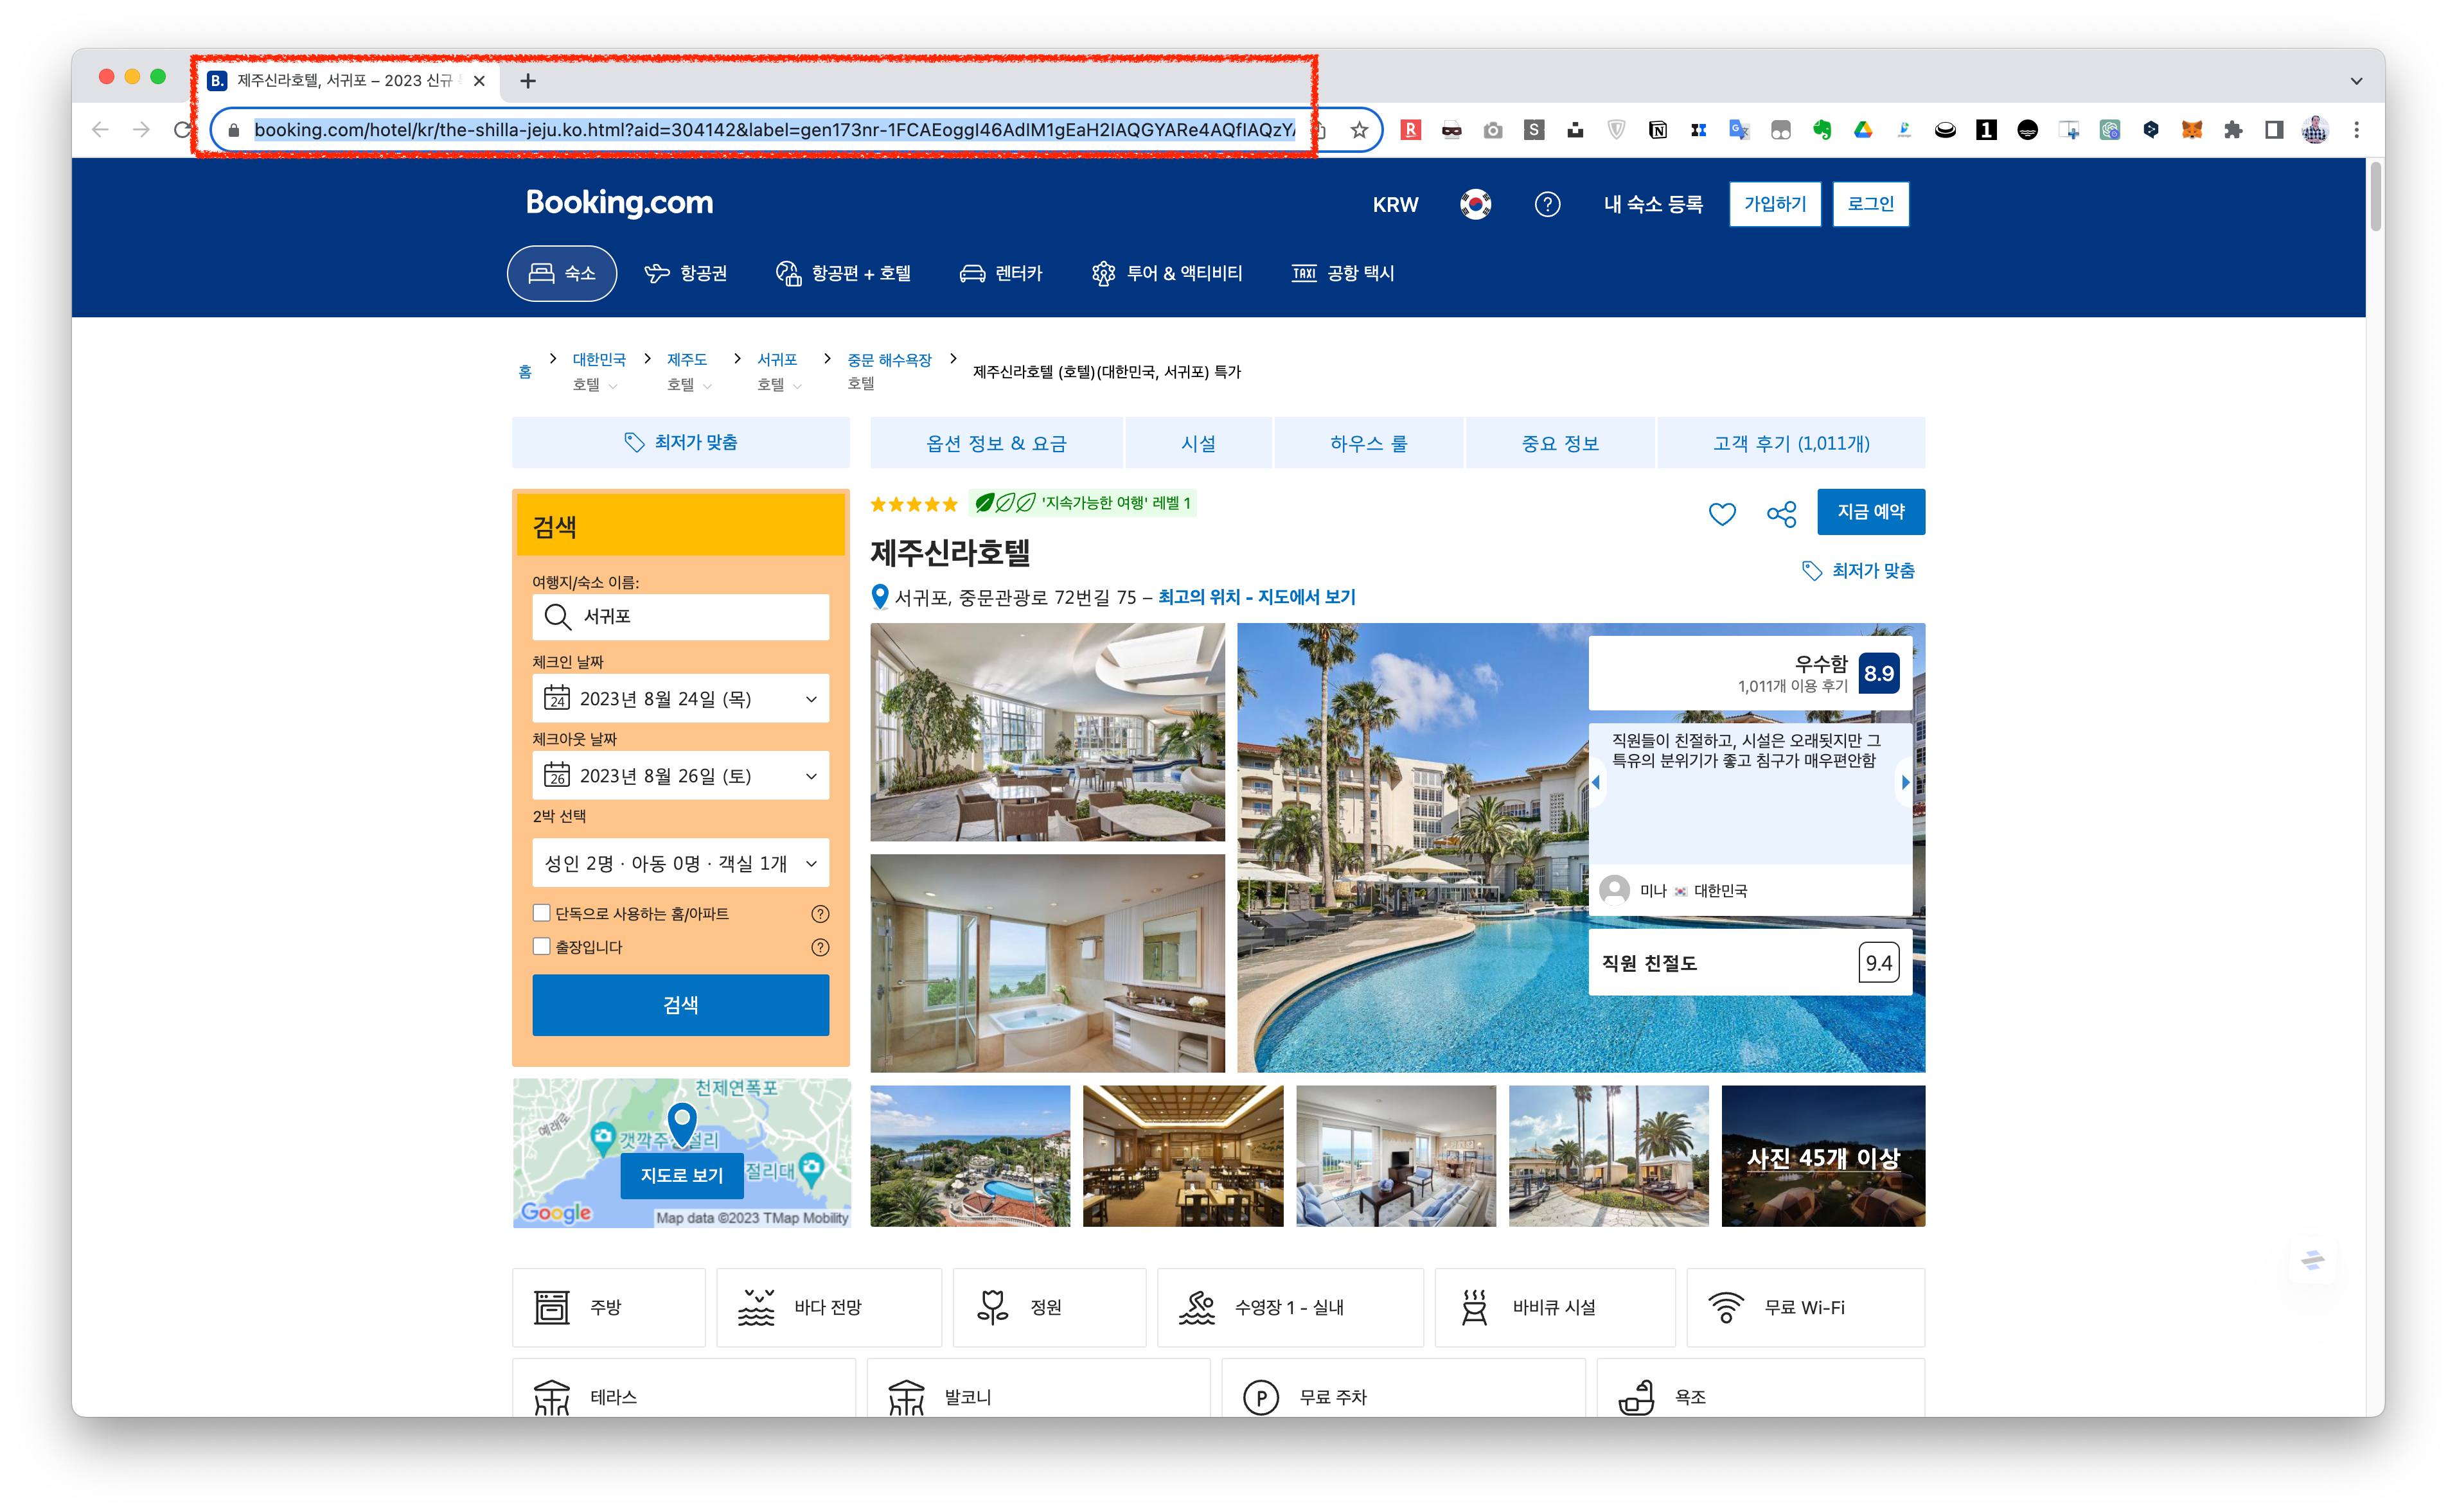Viewport: 2457px width, 1512px height.
Task: Open the 사진 45개 이상 gallery thumbnail
Action: [1822, 1157]
